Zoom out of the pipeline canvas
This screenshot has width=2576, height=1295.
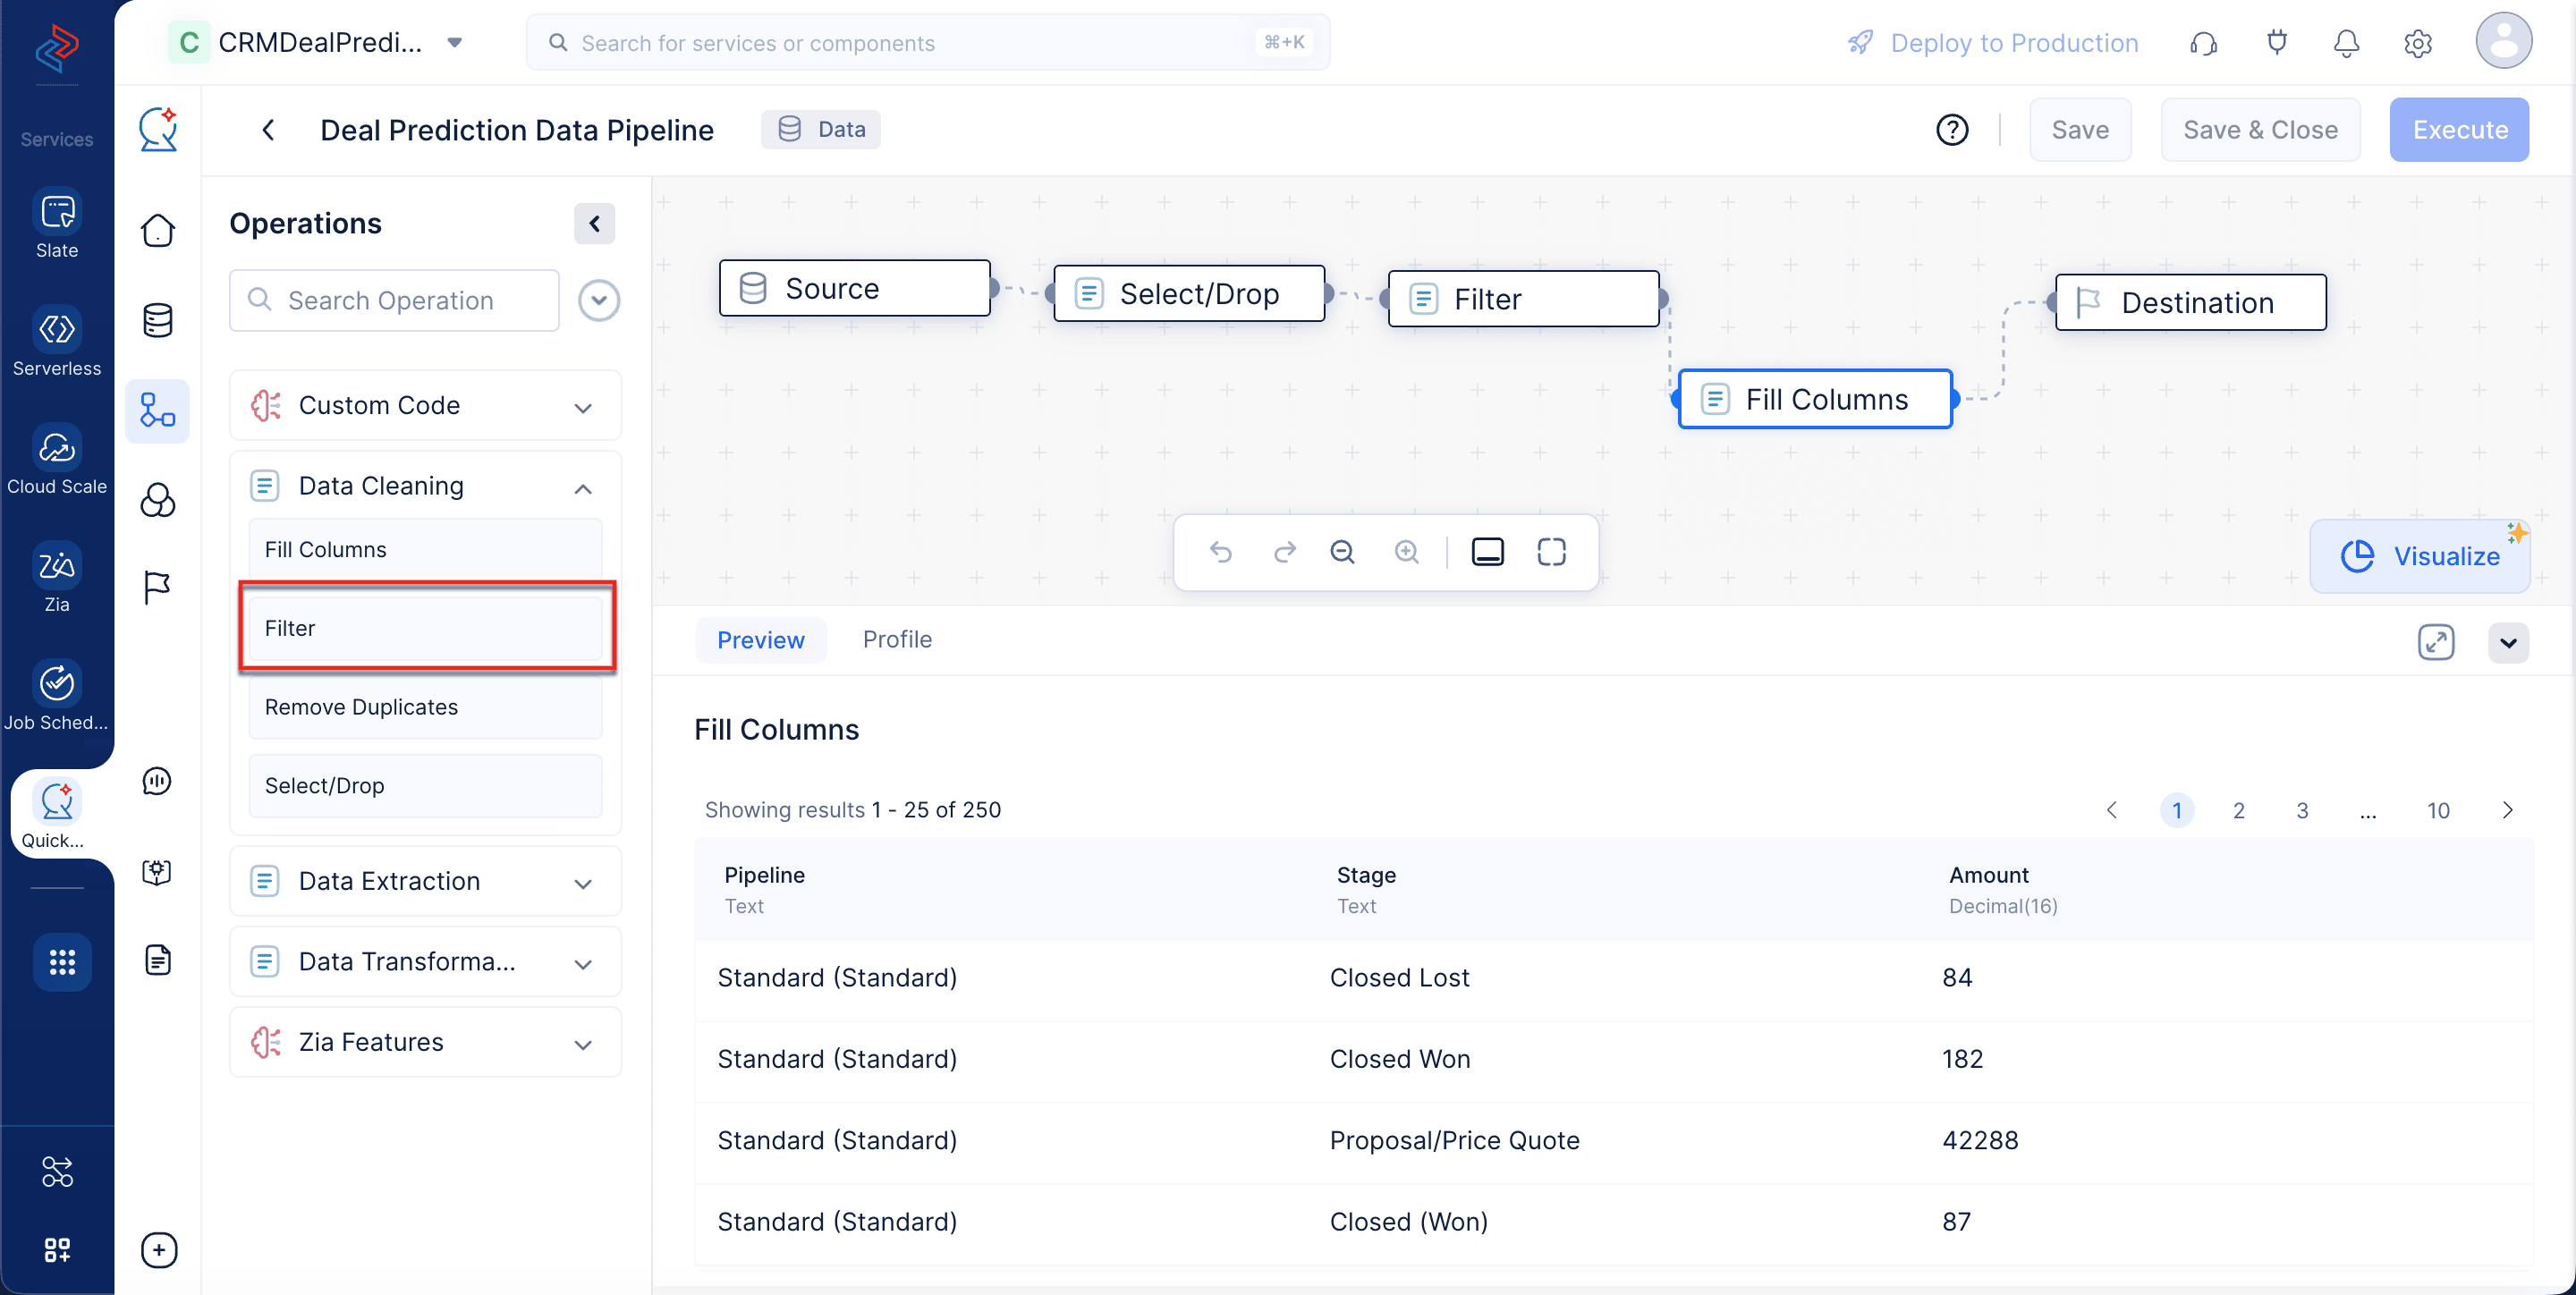[1343, 552]
